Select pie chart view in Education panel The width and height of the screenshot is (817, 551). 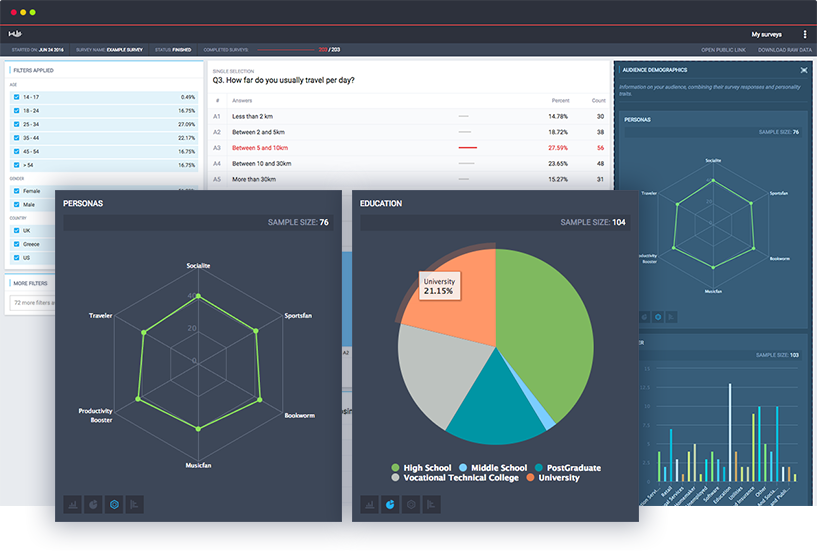390,504
